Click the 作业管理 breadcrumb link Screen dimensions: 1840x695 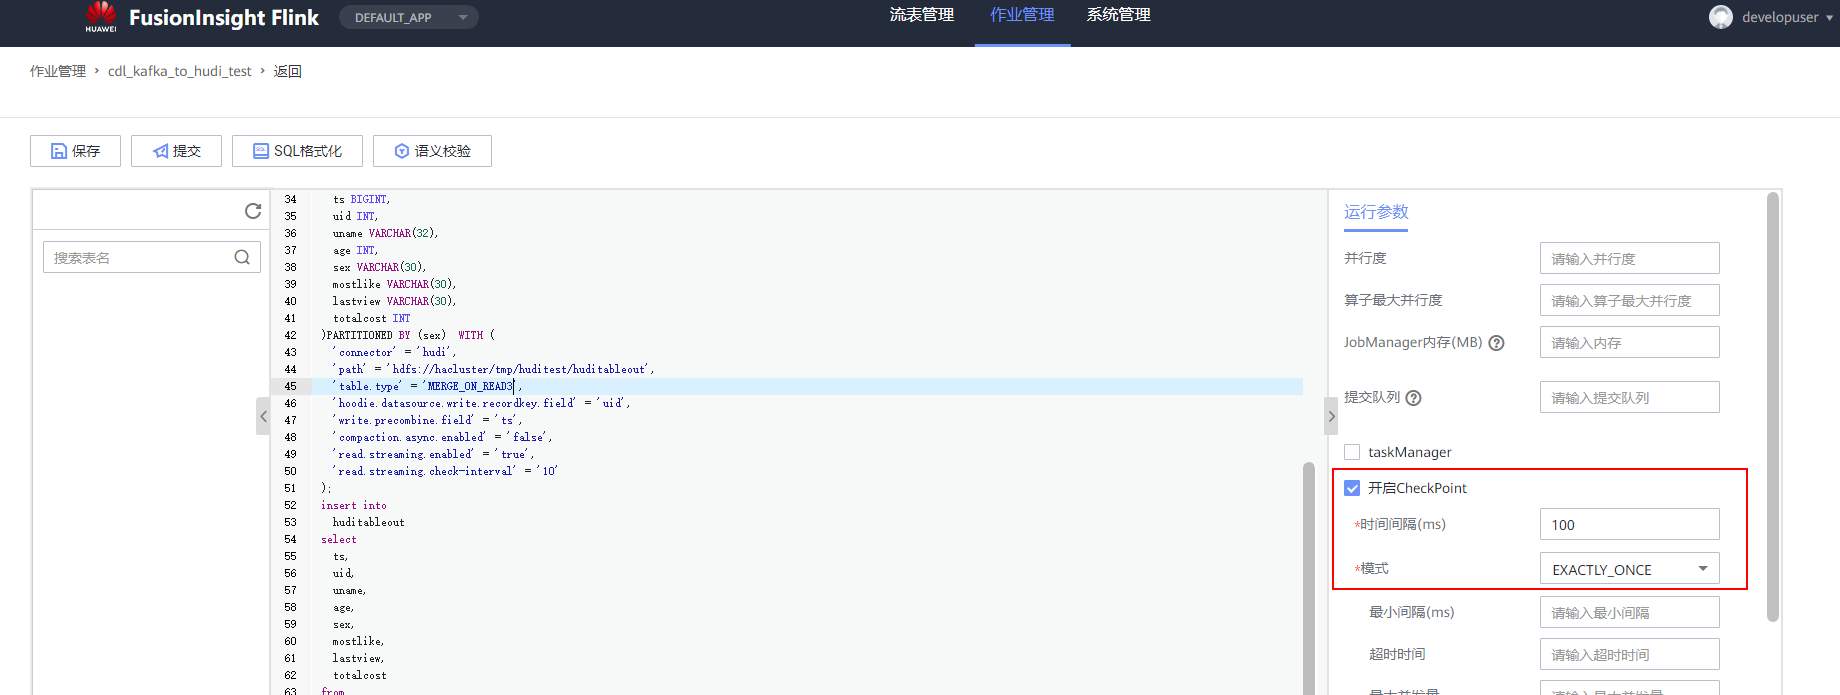tap(58, 71)
